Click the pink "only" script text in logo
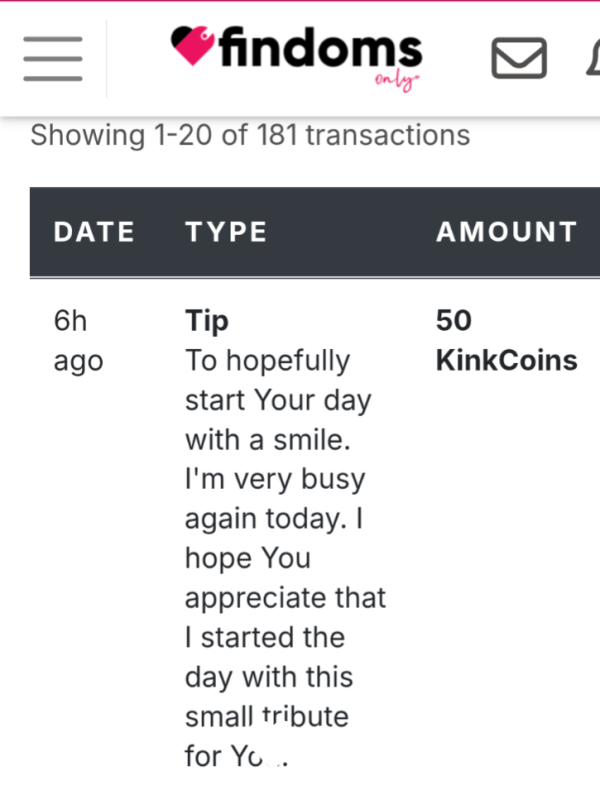 (x=397, y=81)
